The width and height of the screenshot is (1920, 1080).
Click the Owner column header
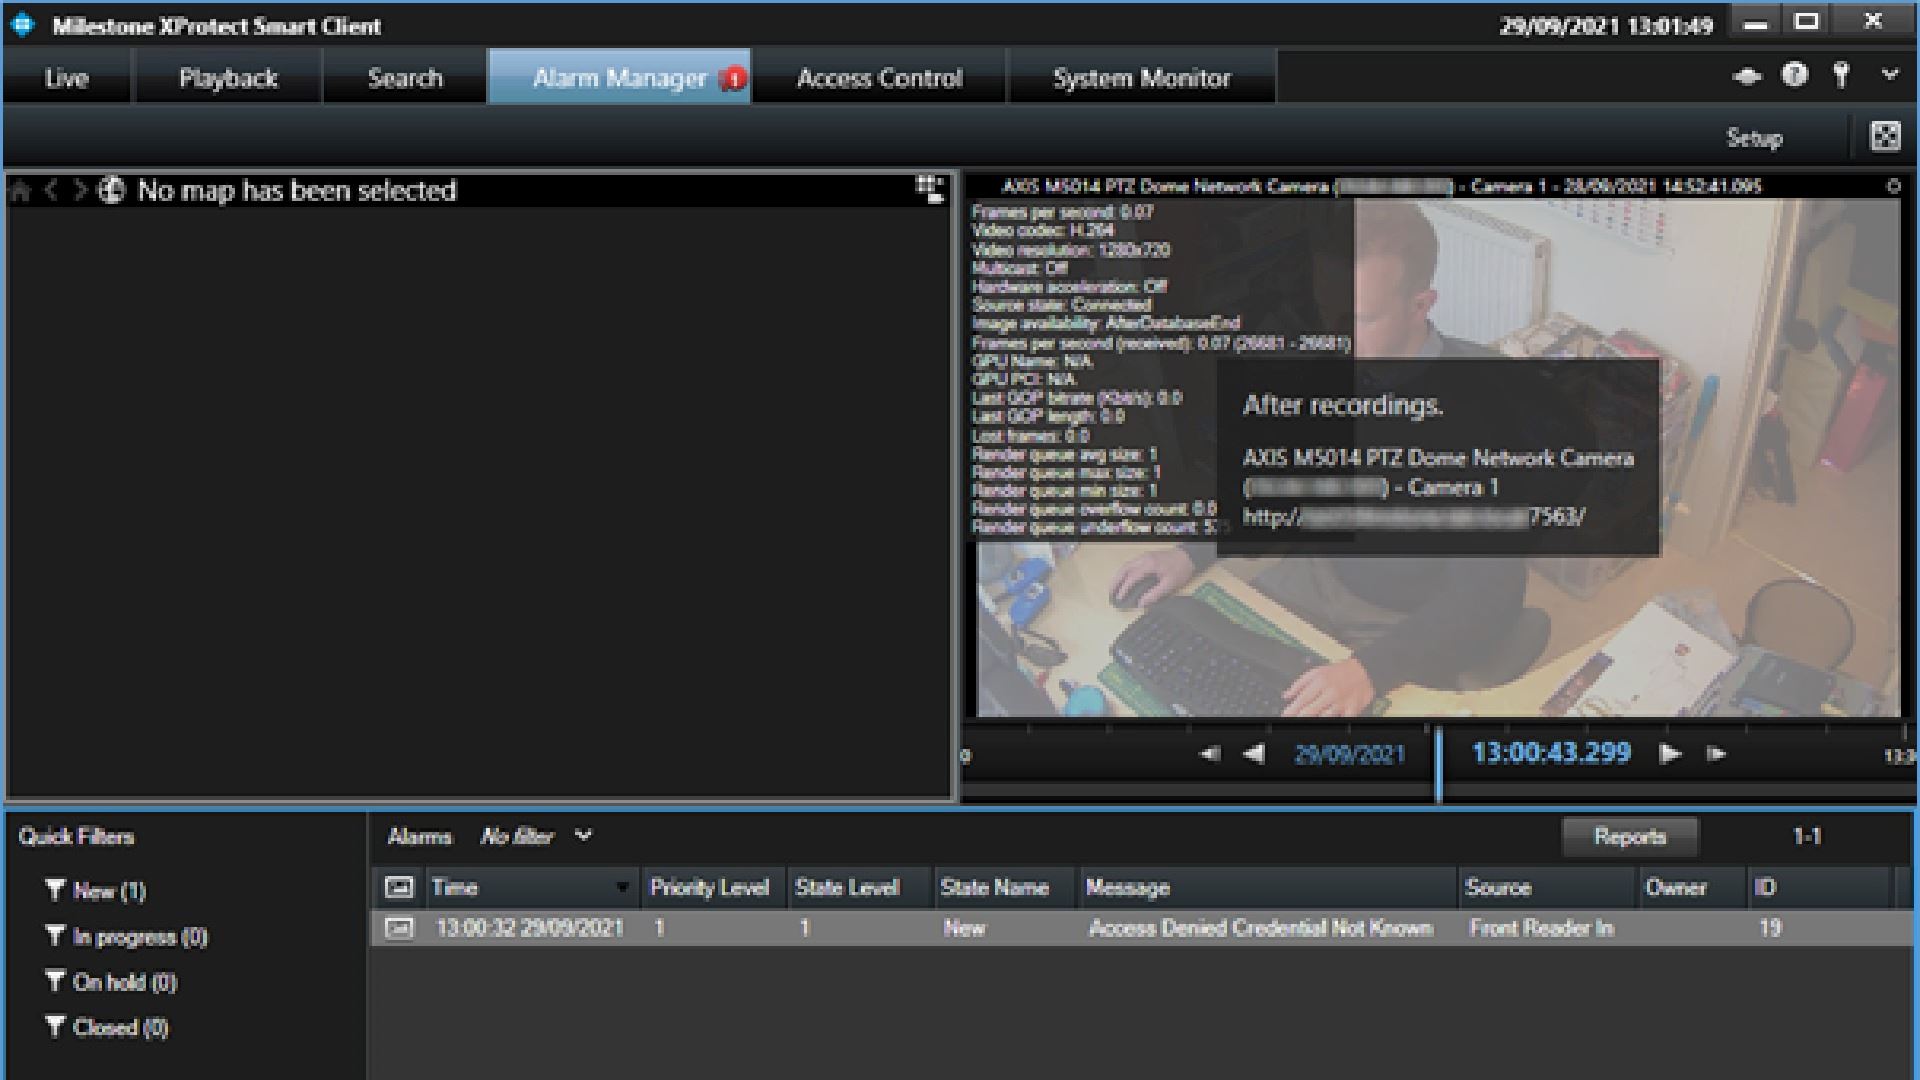tap(1691, 887)
